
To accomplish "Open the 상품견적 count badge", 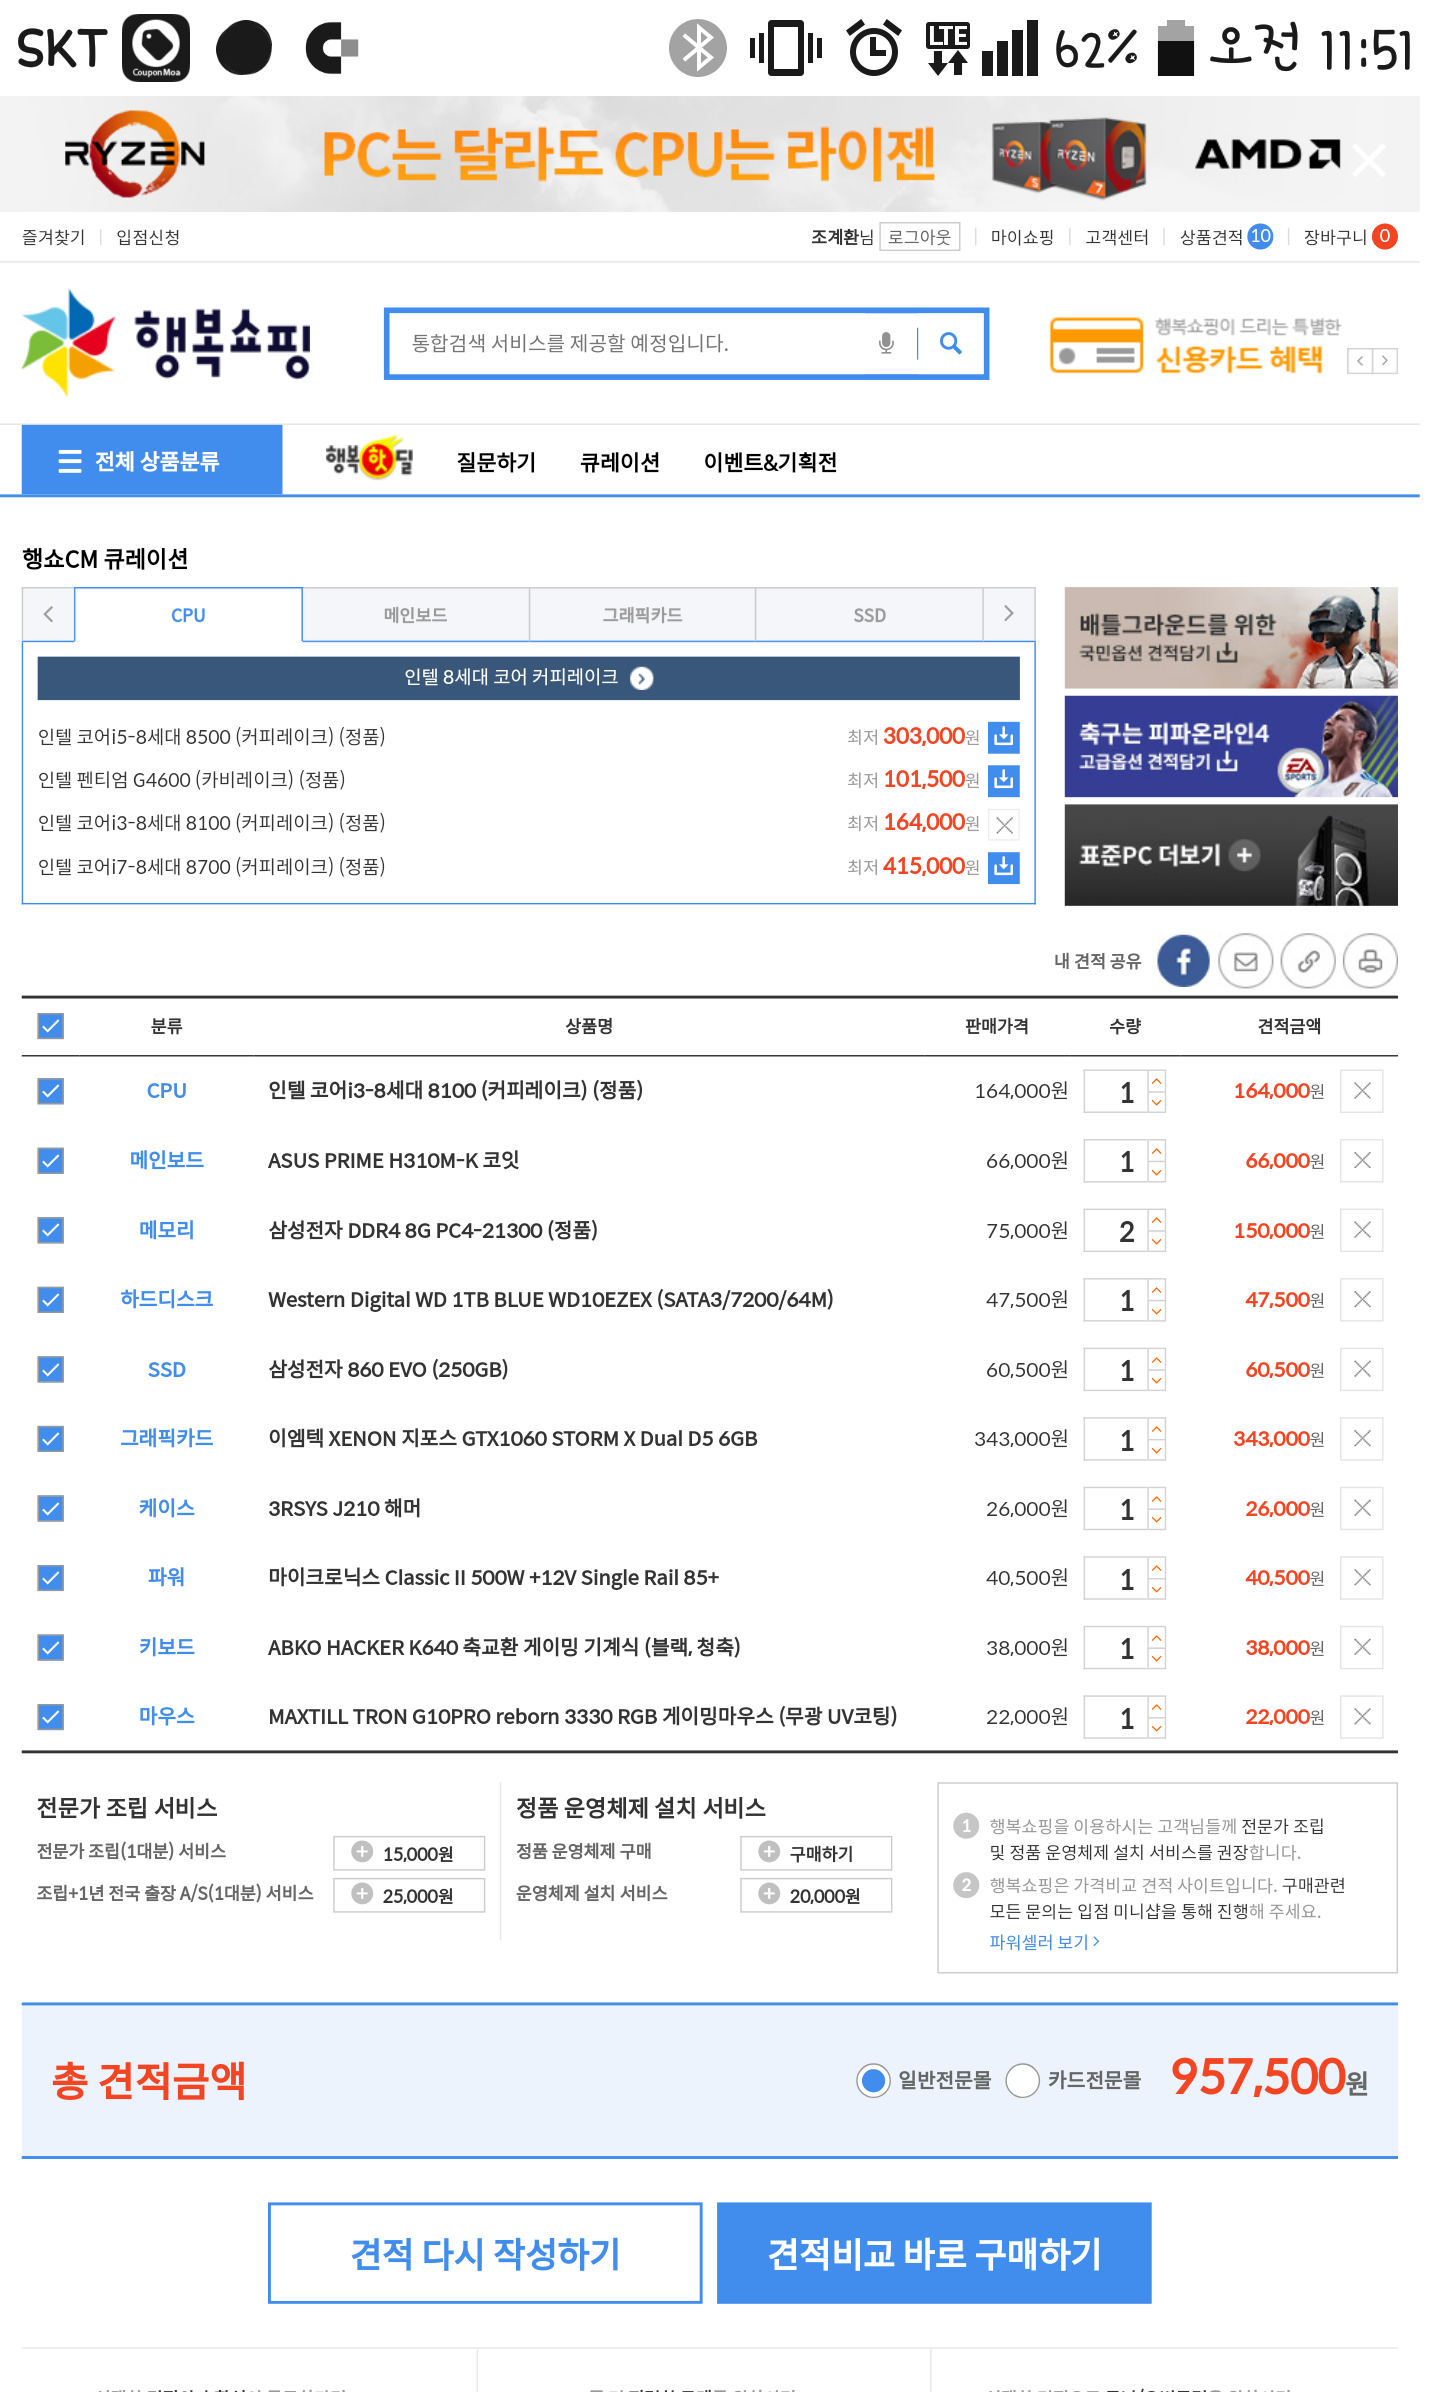I will click(x=1260, y=237).
